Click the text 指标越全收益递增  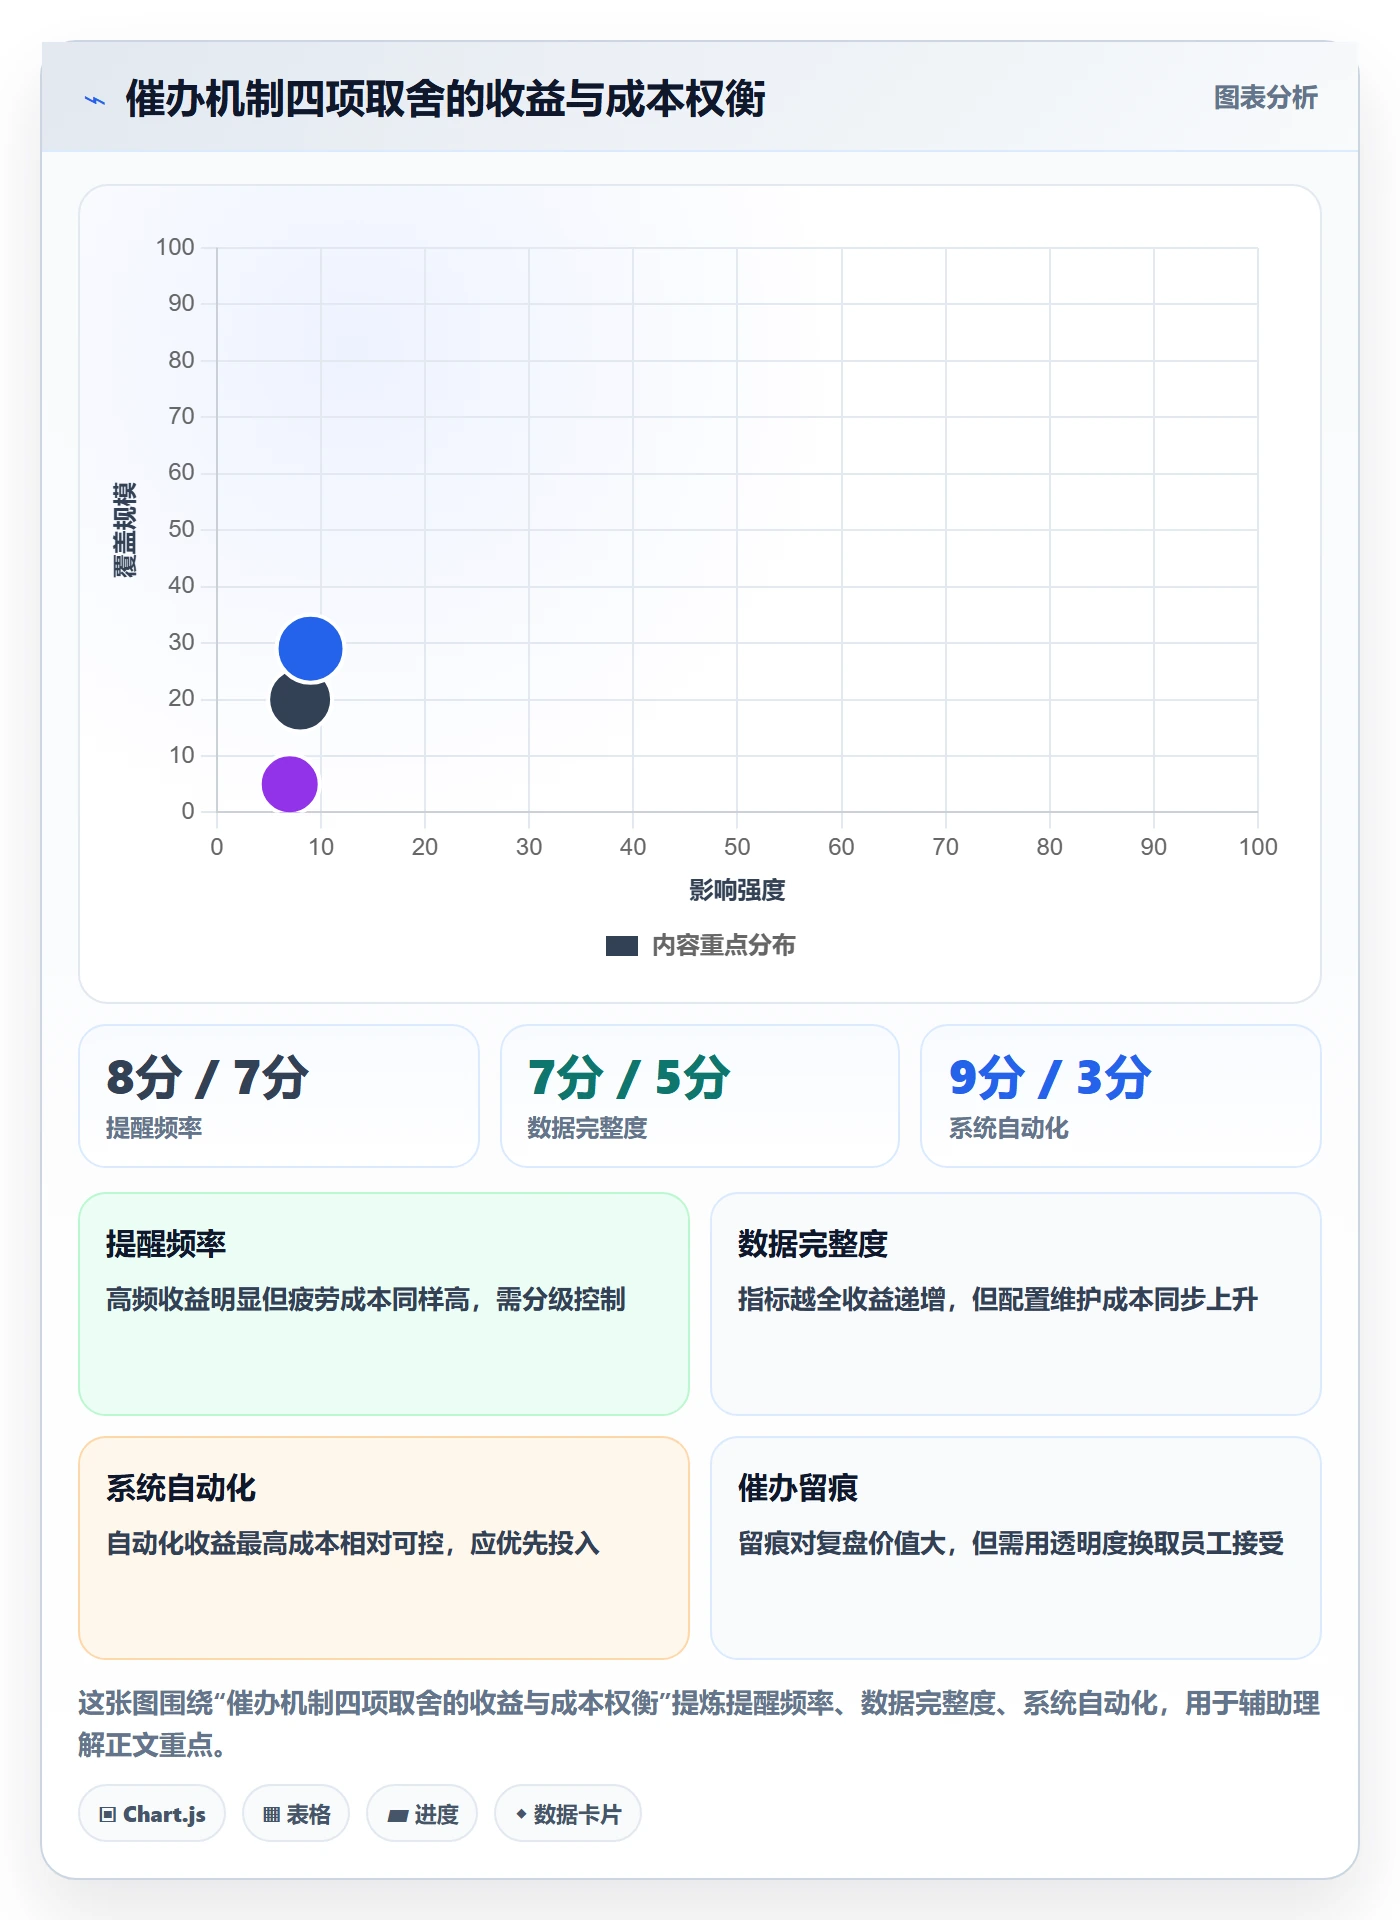click(x=841, y=1299)
